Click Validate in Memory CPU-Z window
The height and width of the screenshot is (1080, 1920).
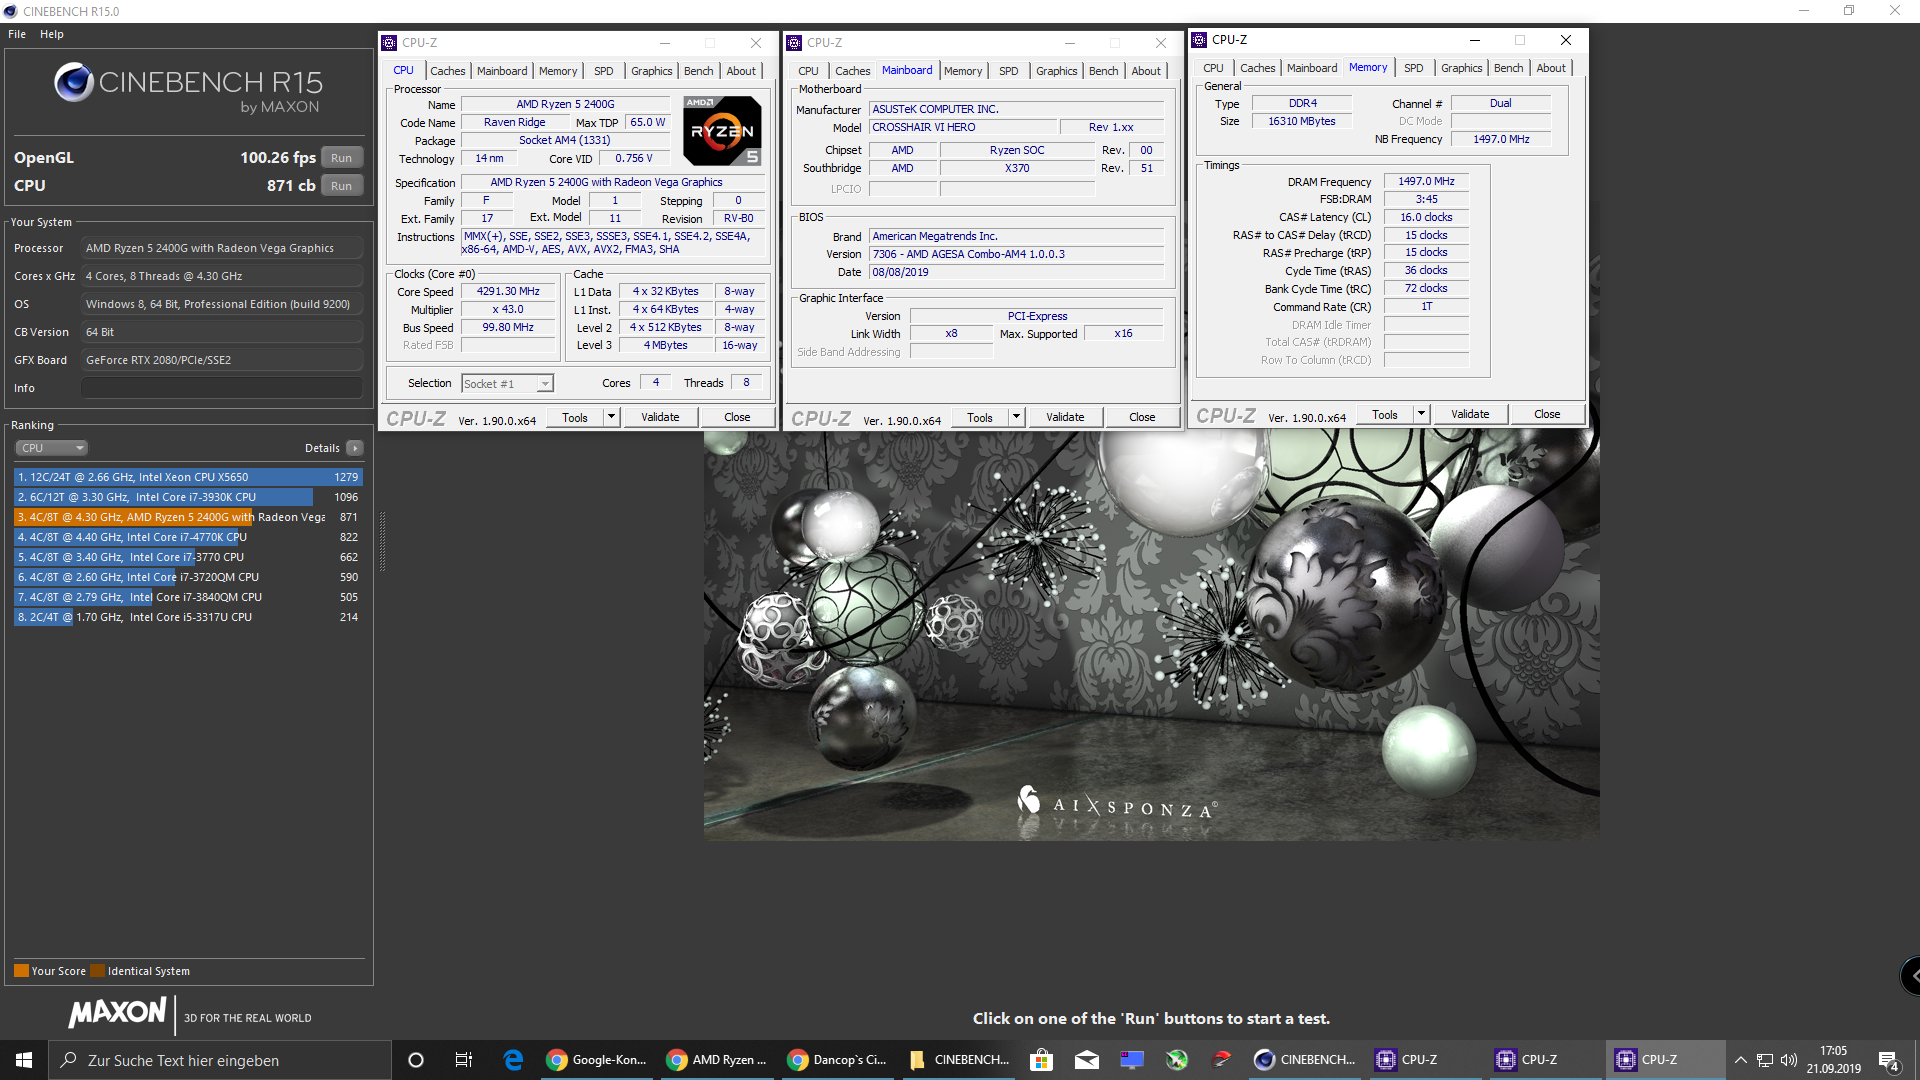[1470, 415]
